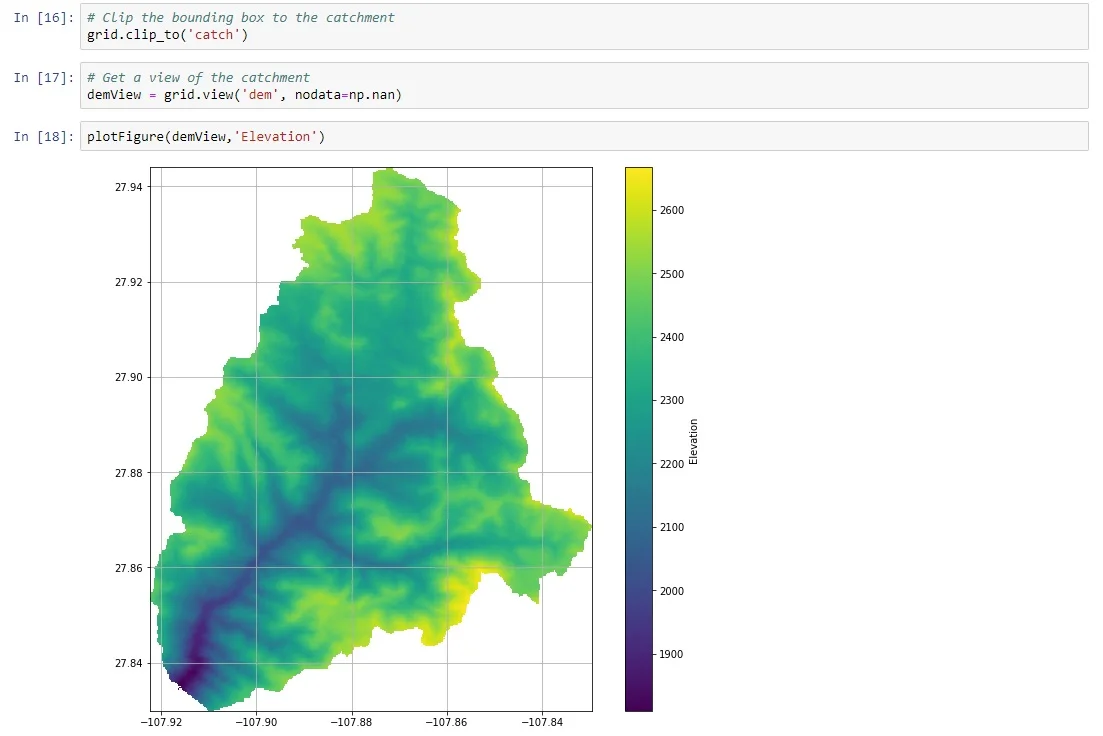Click the −107.86 longitude axis label
The height and width of the screenshot is (736, 1103).
[x=447, y=722]
